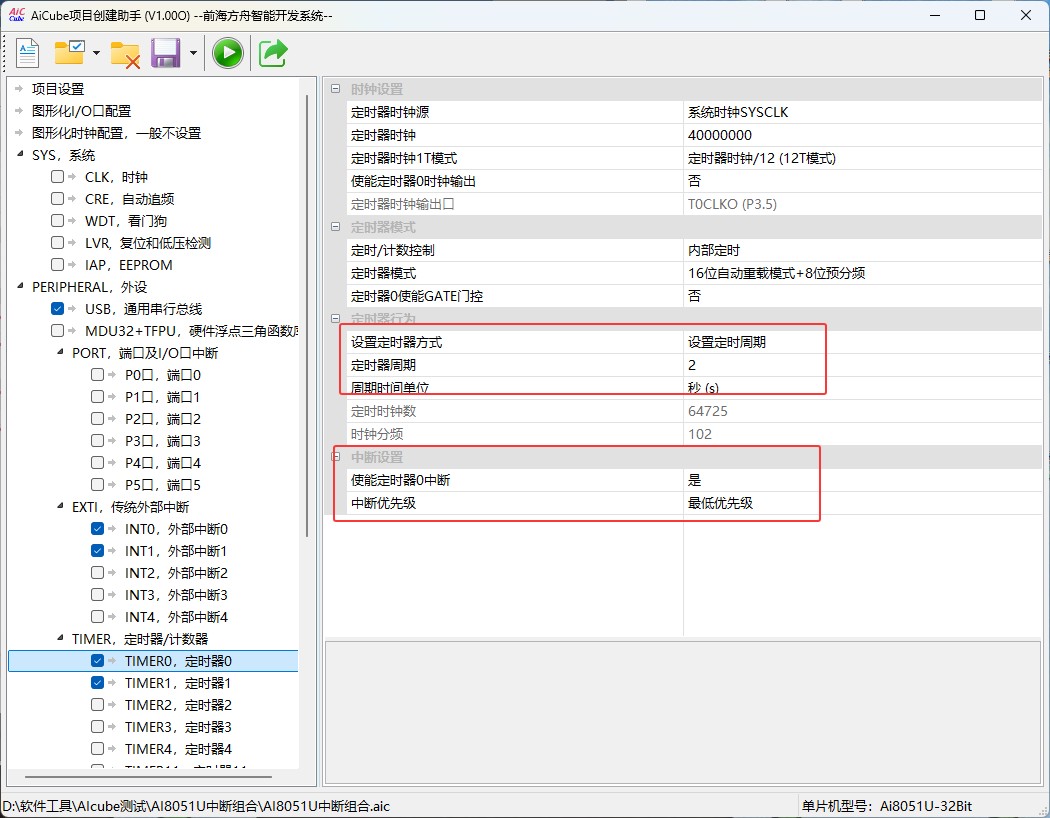
Task: Click the TOCLKO (P3.5) output port value
Action: point(862,204)
